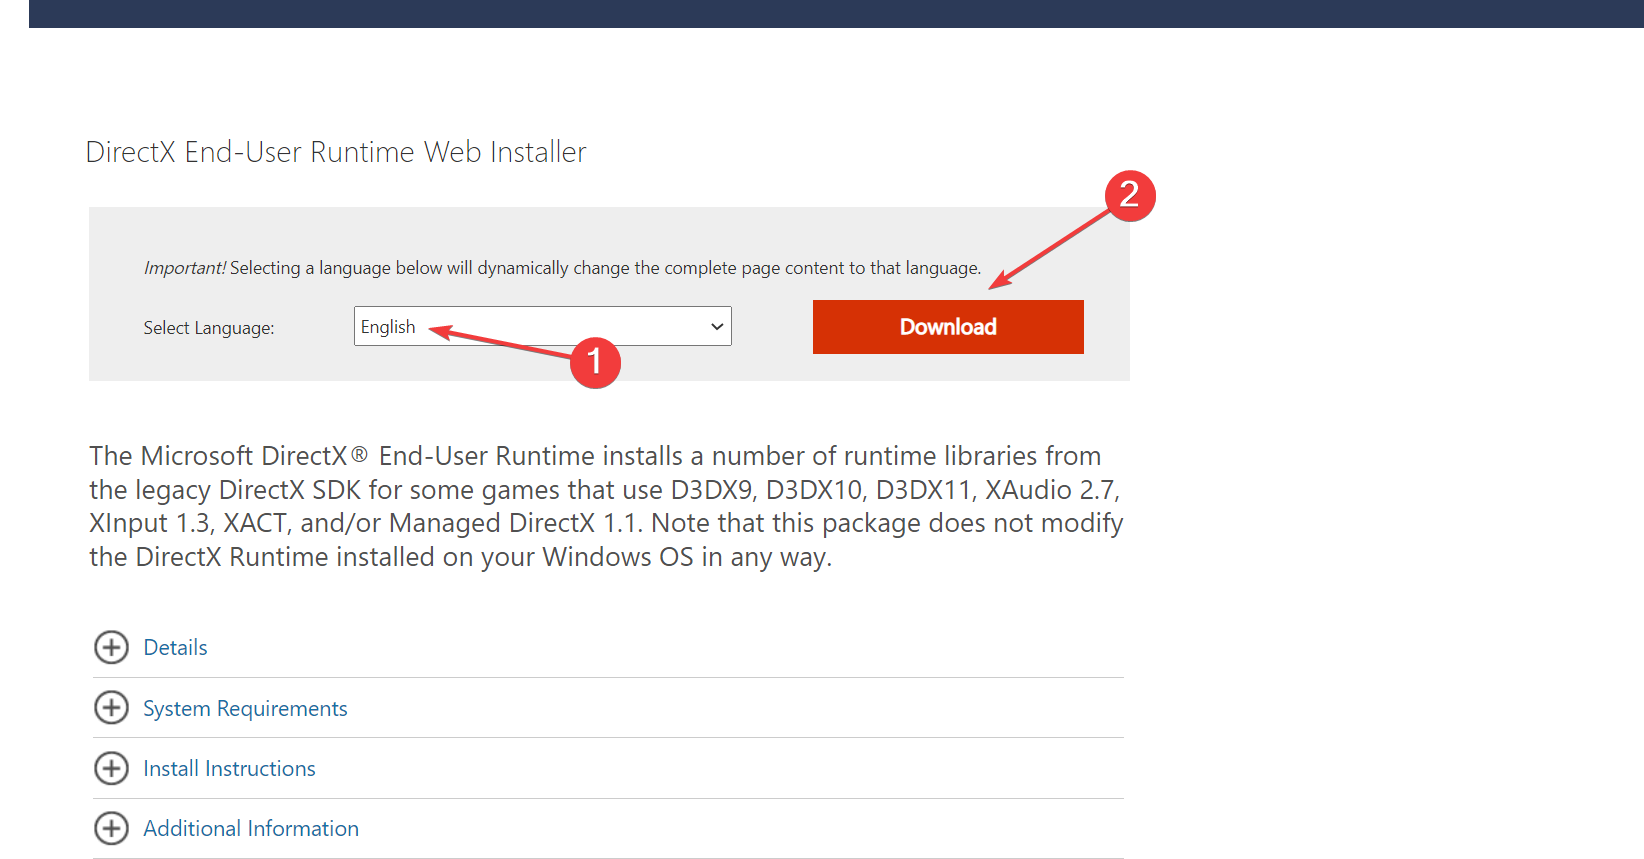Click the System Requirements plus icon
This screenshot has height=859, width=1644.
pos(111,708)
